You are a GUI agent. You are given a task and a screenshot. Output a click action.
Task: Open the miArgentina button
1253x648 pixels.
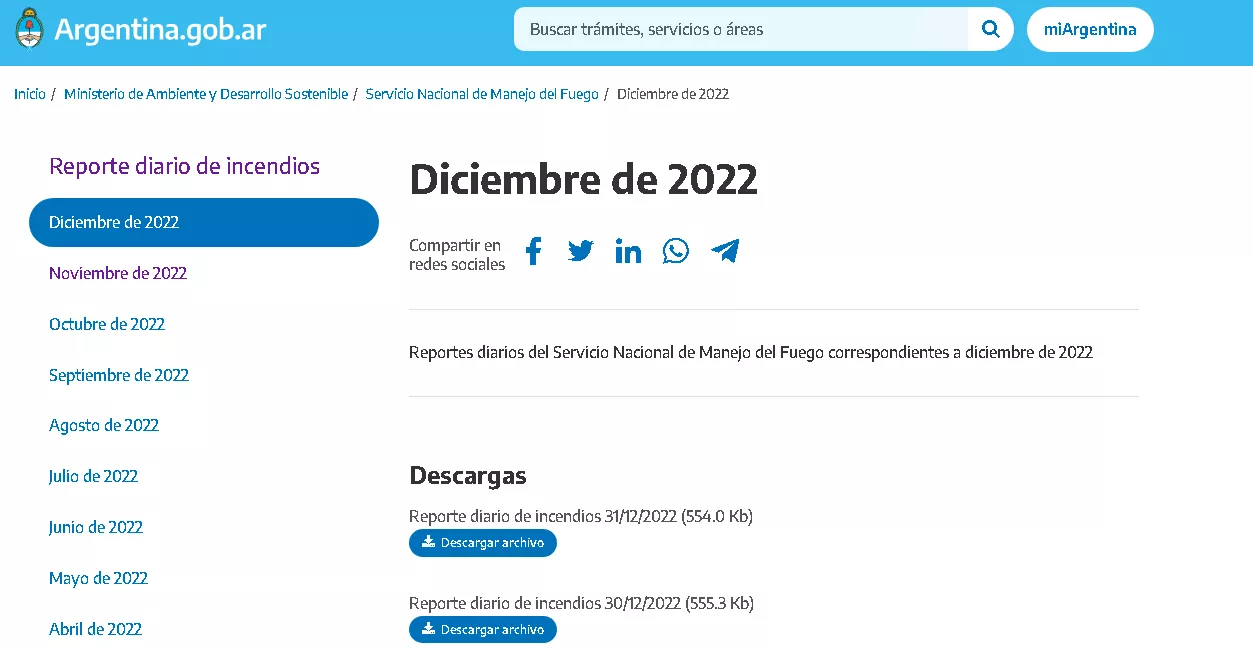pos(1089,30)
